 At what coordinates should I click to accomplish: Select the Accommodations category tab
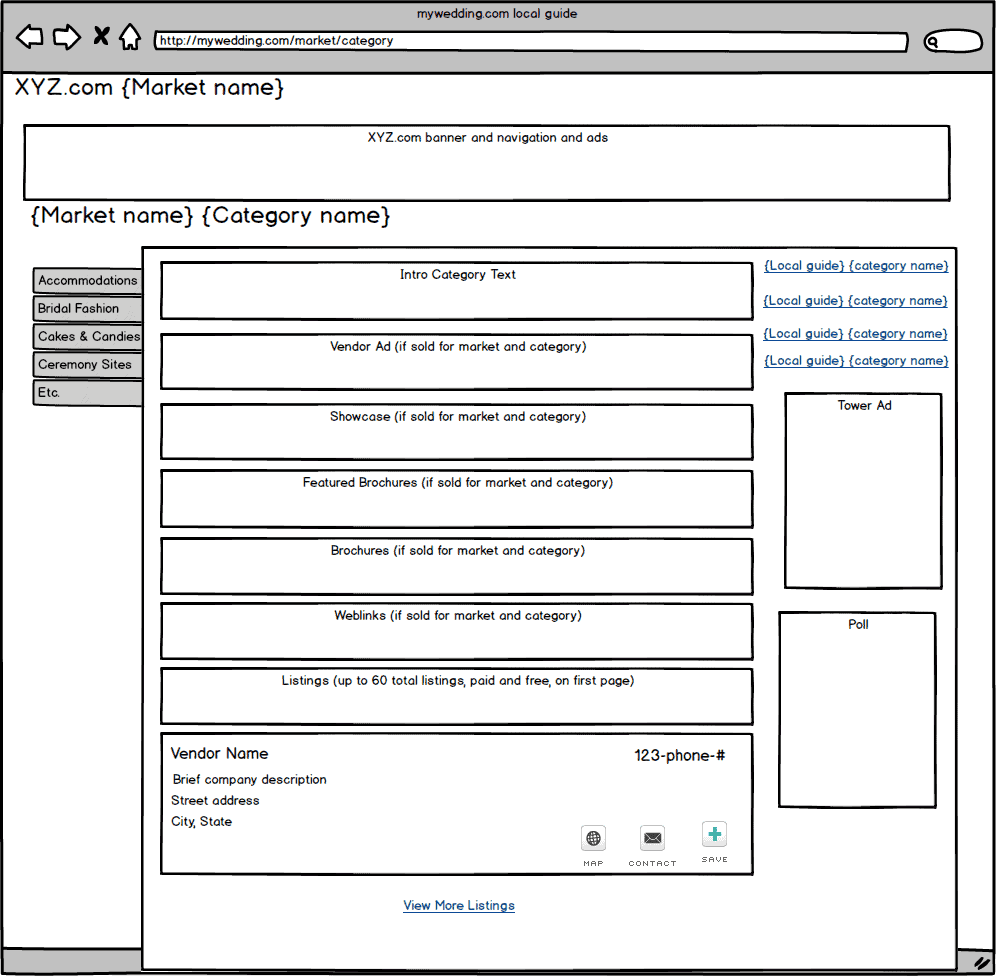coord(88,281)
